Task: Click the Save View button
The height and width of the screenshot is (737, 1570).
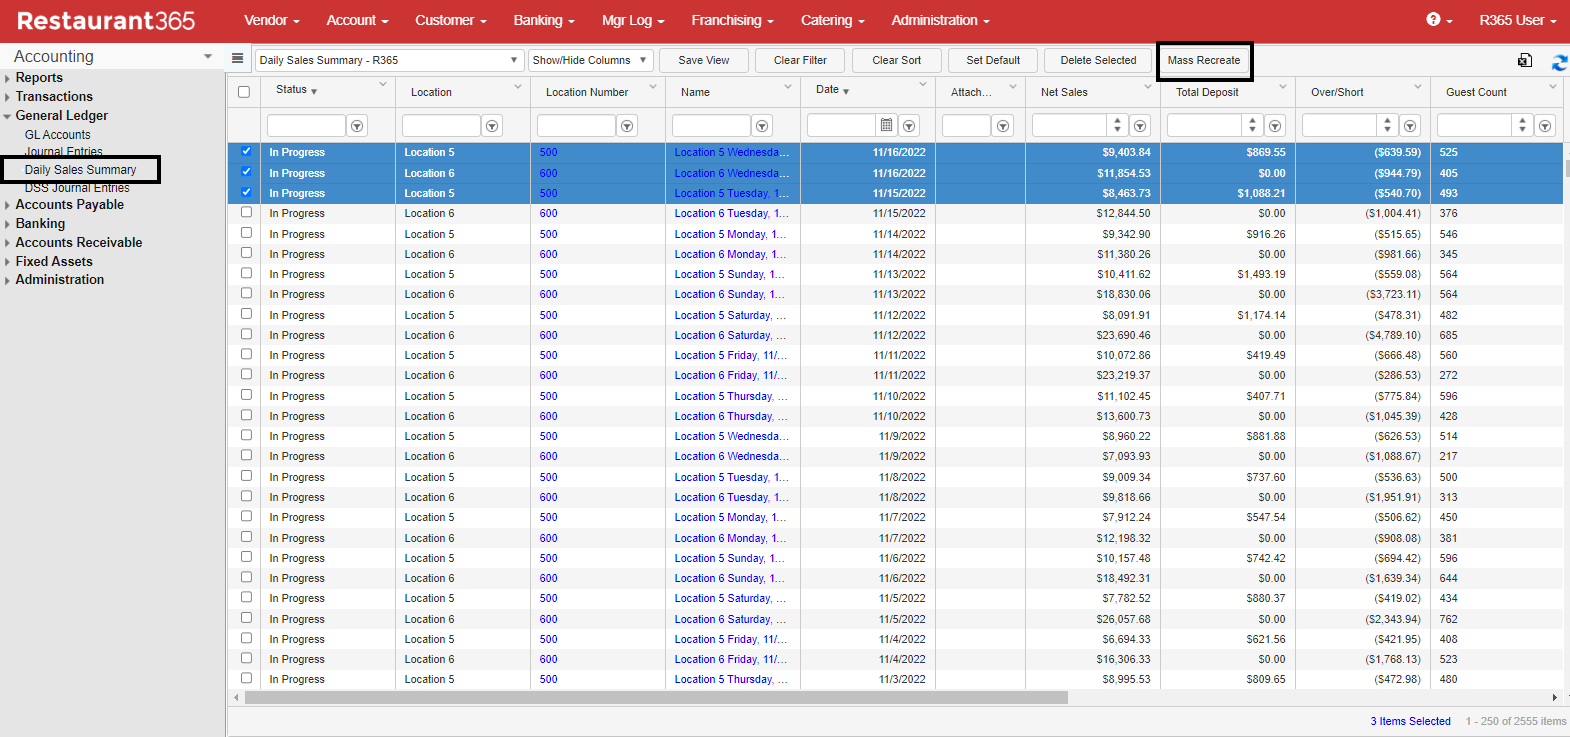Action: (704, 60)
